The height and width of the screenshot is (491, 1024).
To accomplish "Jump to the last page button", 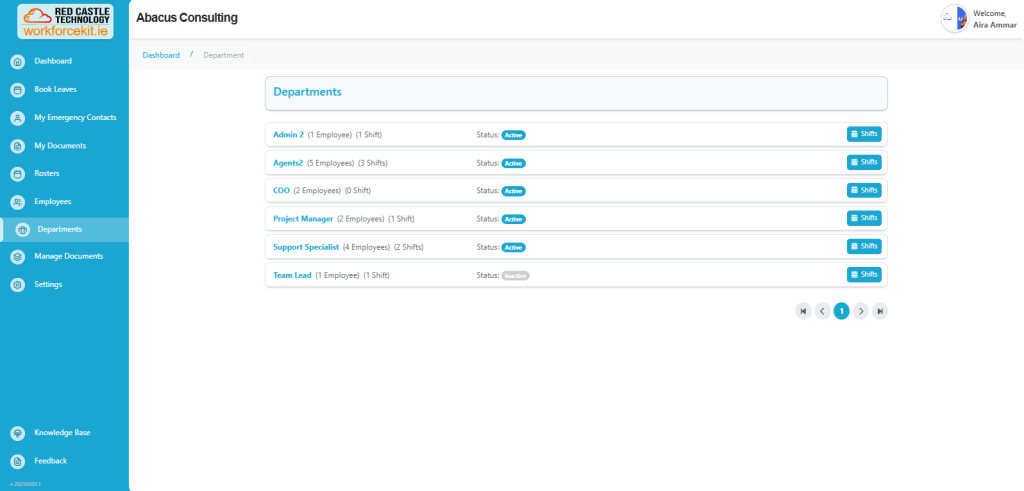I will point(880,311).
